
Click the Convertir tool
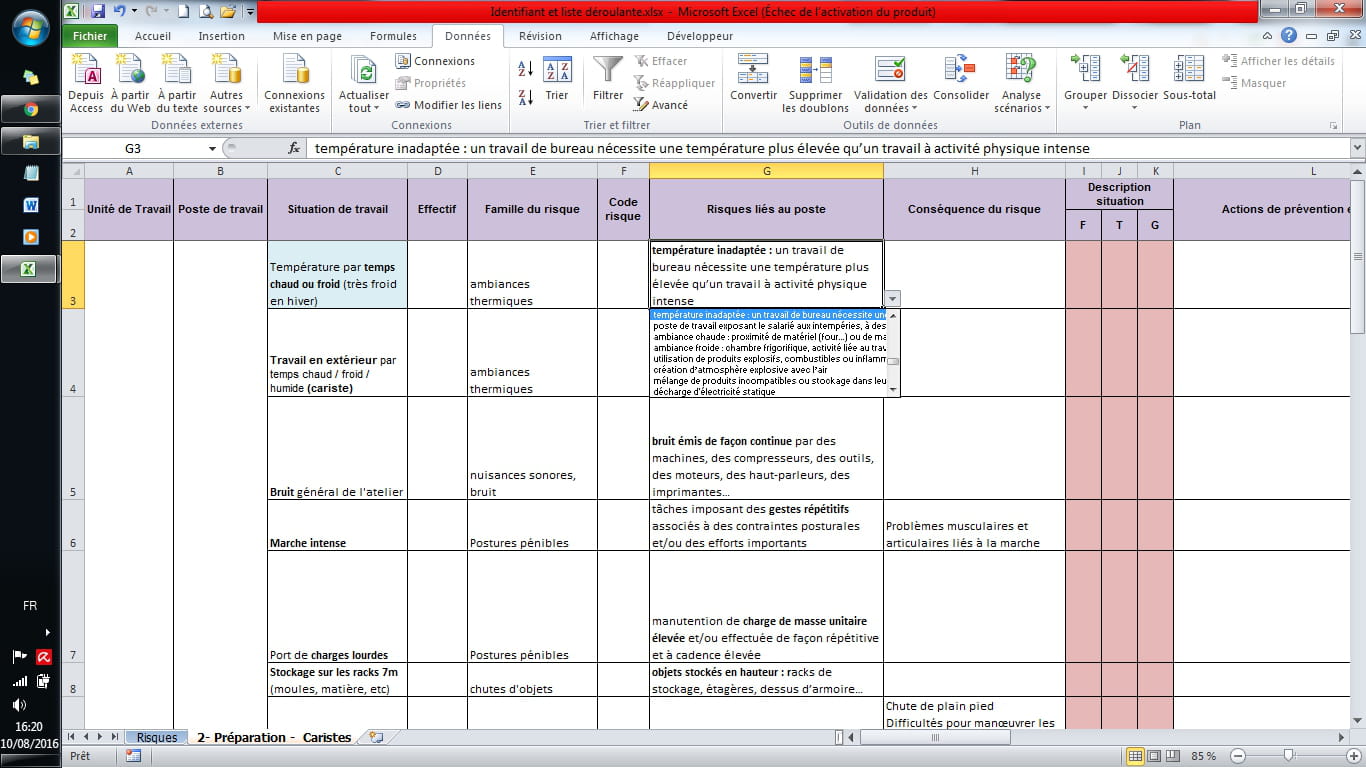pos(753,79)
